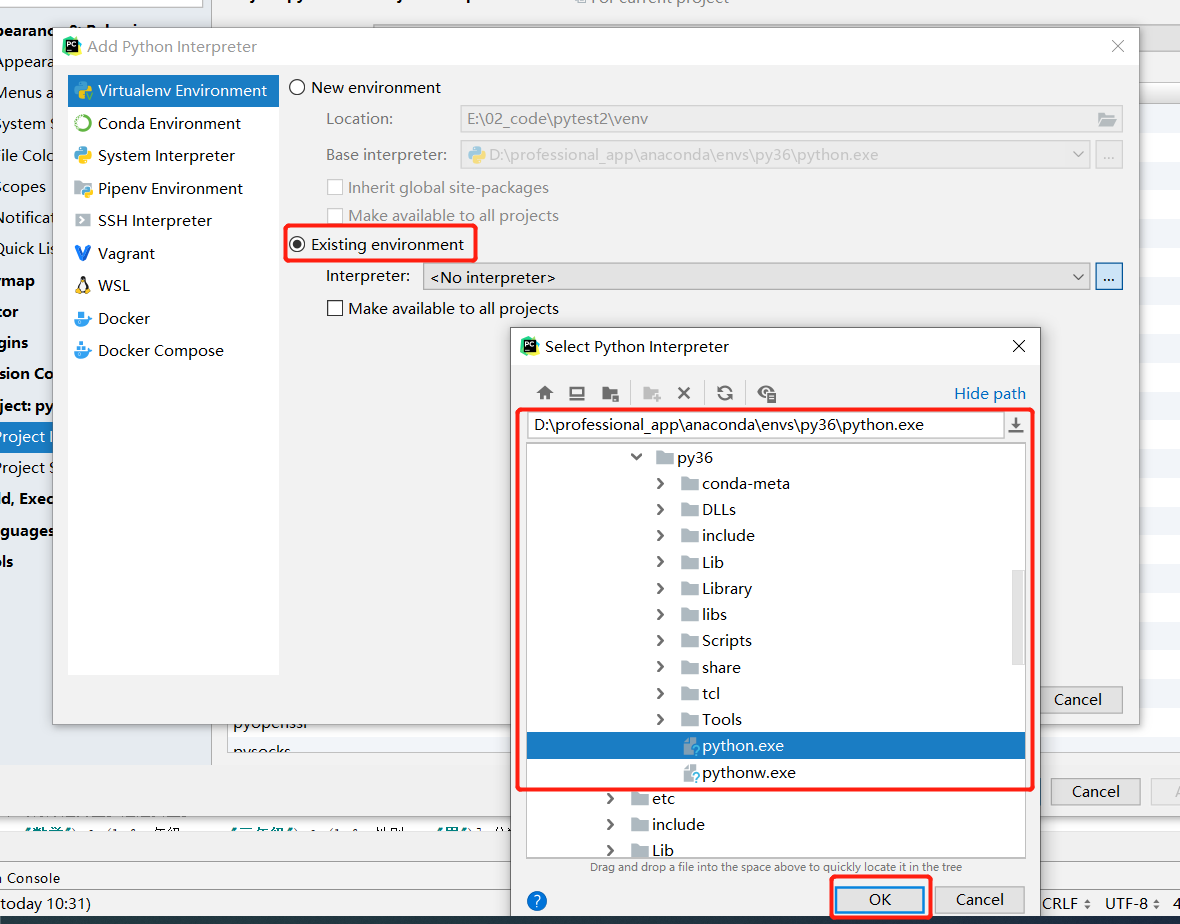Open the Interpreter dropdown showing No interpreter

[756, 277]
